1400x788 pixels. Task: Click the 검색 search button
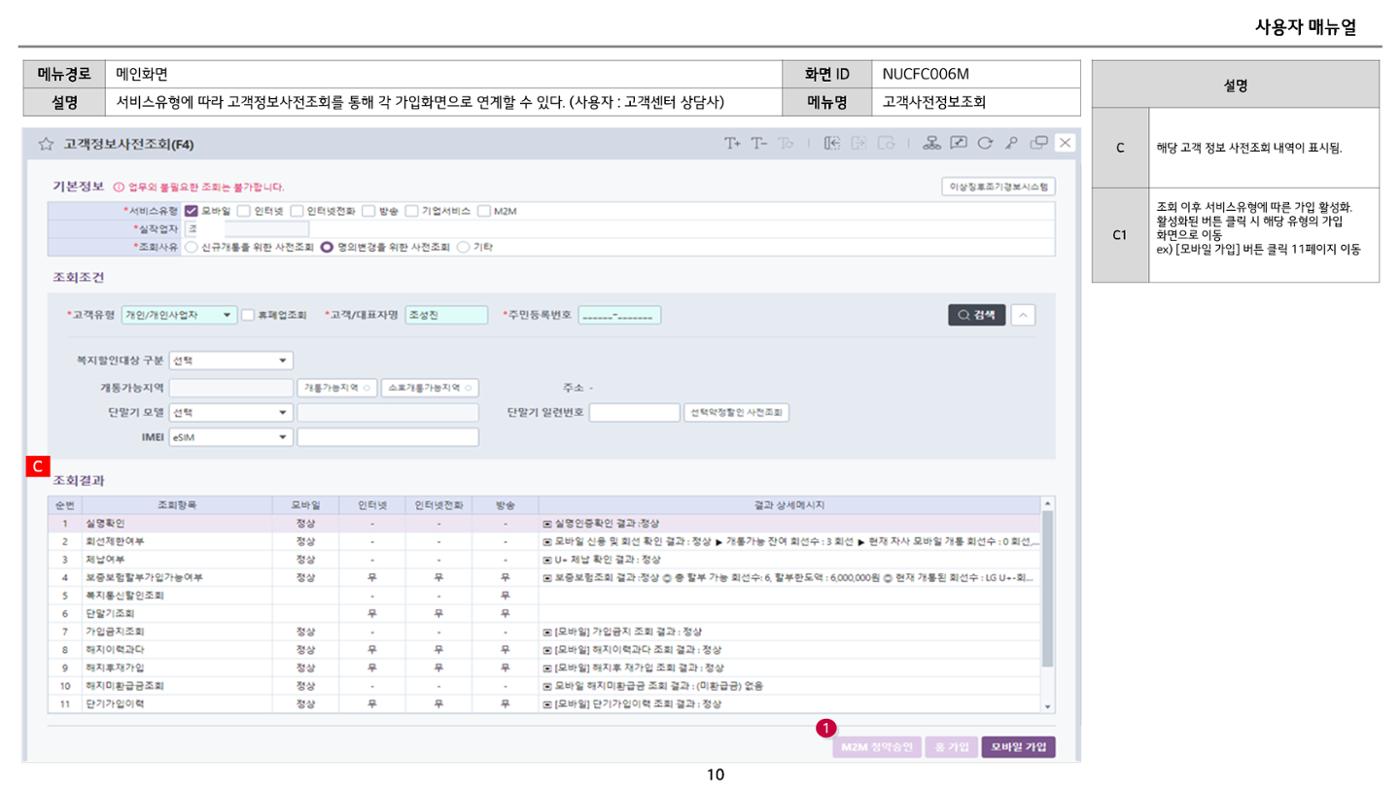977,315
